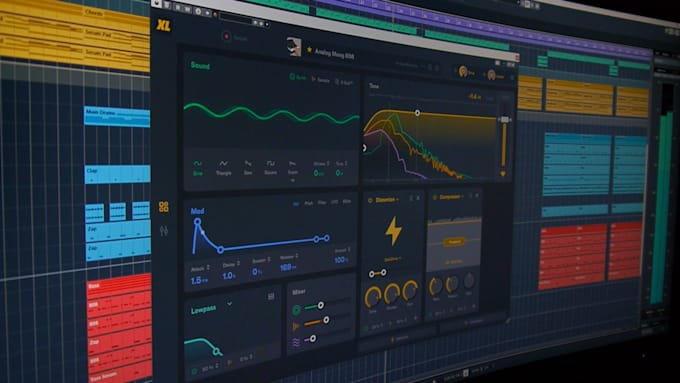Click the Release value 169
680x383 pixels.
(287, 267)
